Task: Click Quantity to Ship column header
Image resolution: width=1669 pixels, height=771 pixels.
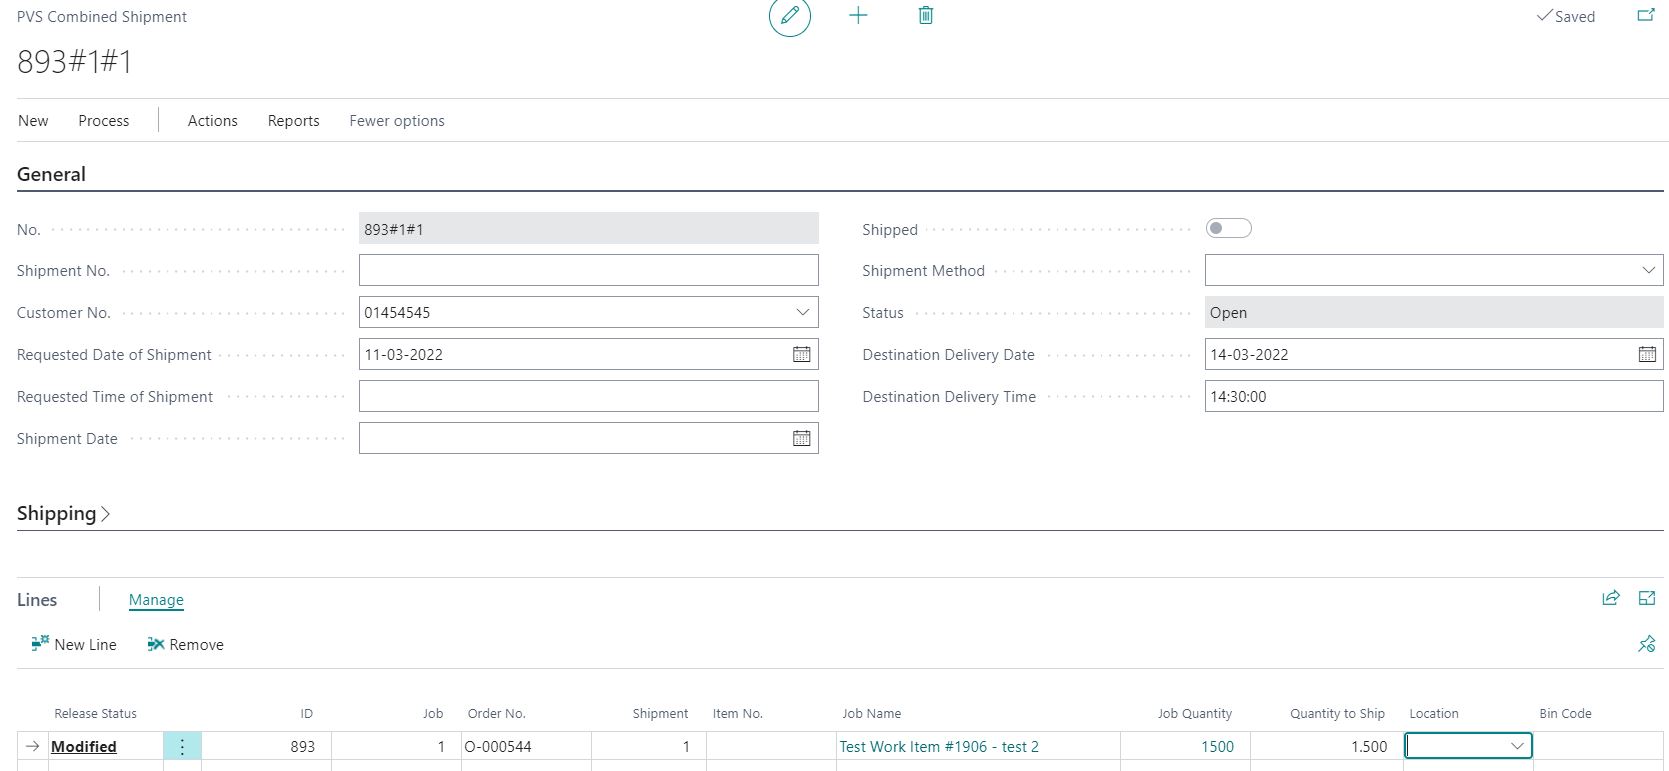Action: 1337,713
